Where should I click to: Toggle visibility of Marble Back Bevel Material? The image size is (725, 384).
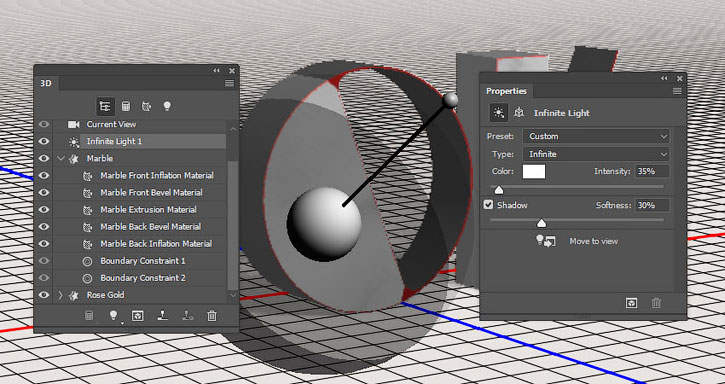(44, 227)
